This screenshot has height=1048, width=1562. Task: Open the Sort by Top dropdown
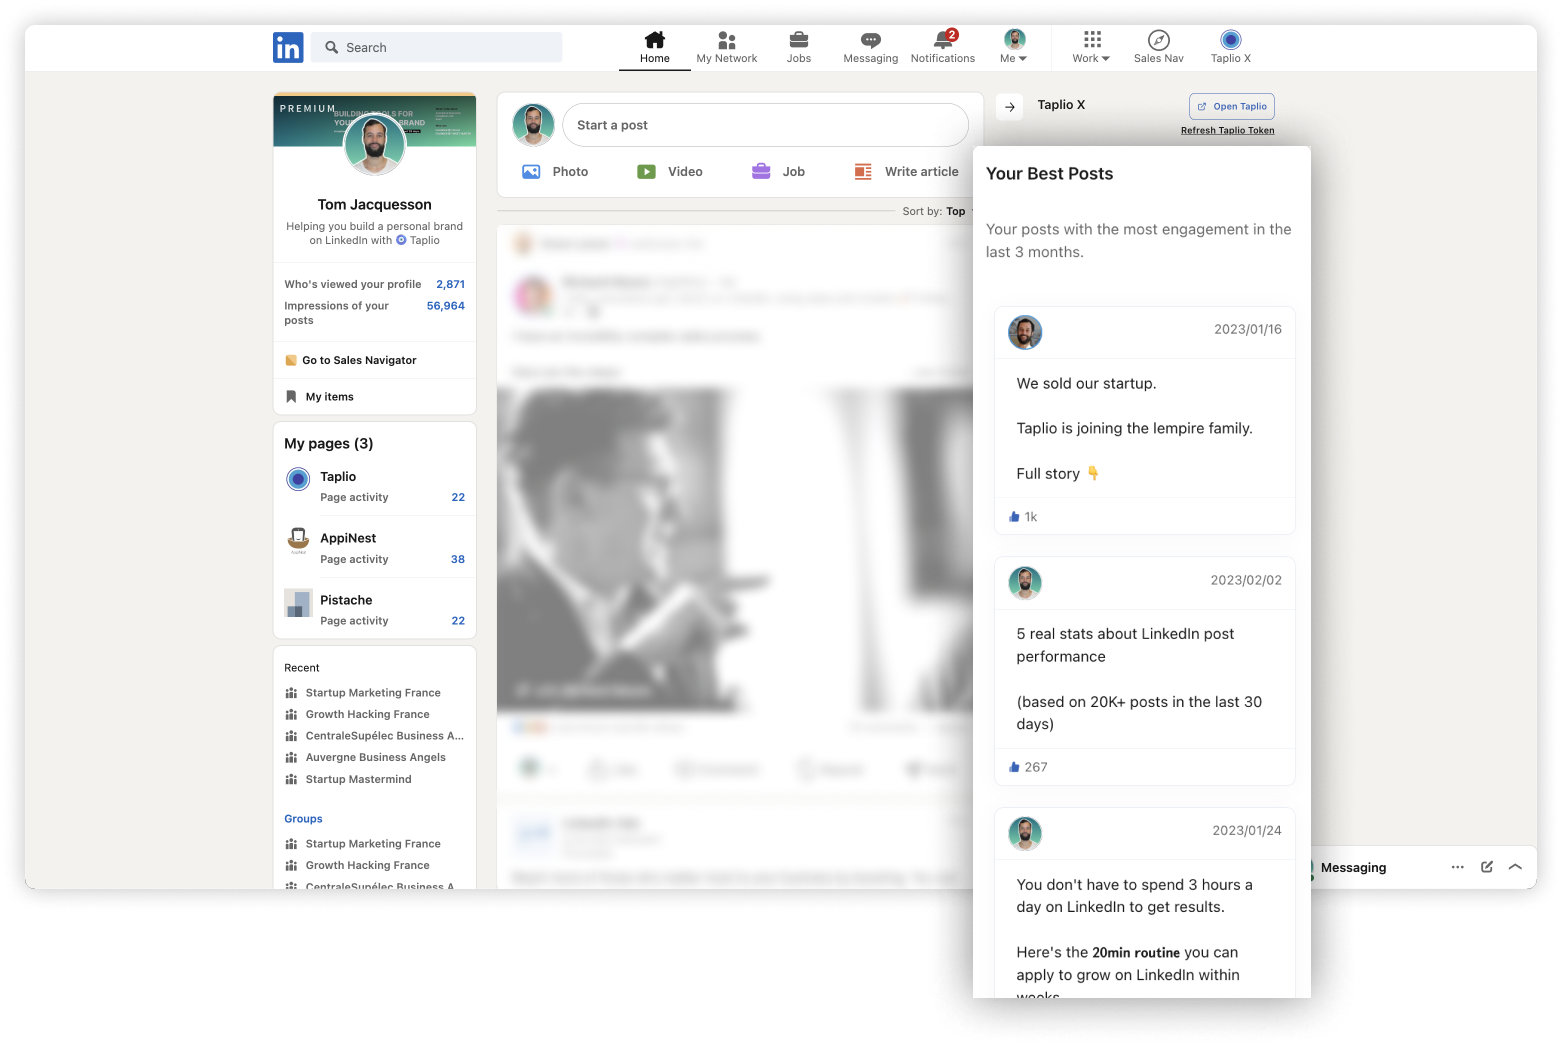(x=938, y=211)
